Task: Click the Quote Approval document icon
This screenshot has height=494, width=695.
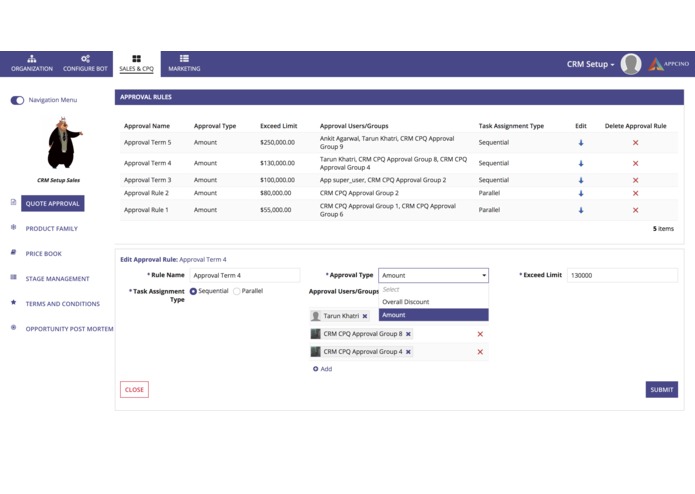Action: [x=13, y=202]
